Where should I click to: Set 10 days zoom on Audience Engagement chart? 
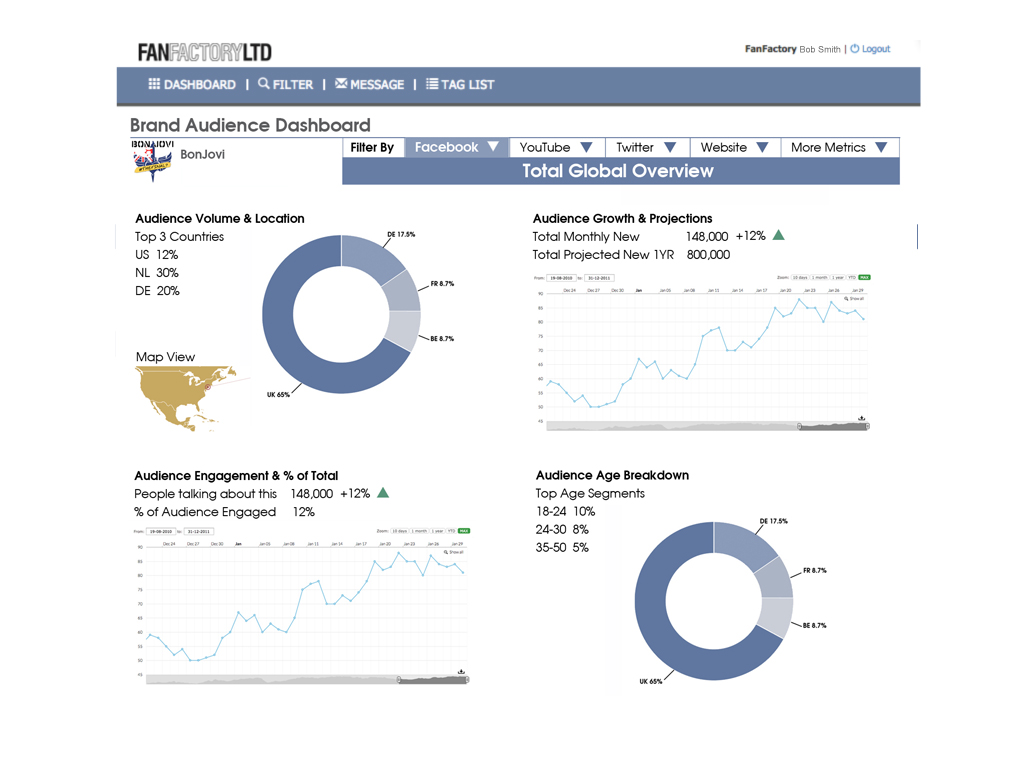pos(400,531)
